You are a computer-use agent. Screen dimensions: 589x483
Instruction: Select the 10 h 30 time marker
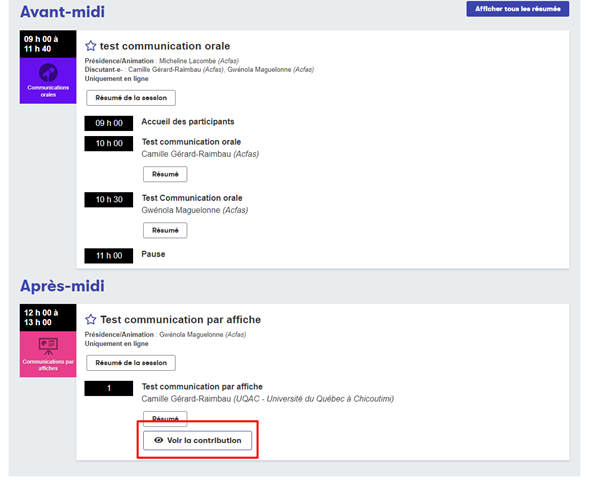[x=109, y=199]
